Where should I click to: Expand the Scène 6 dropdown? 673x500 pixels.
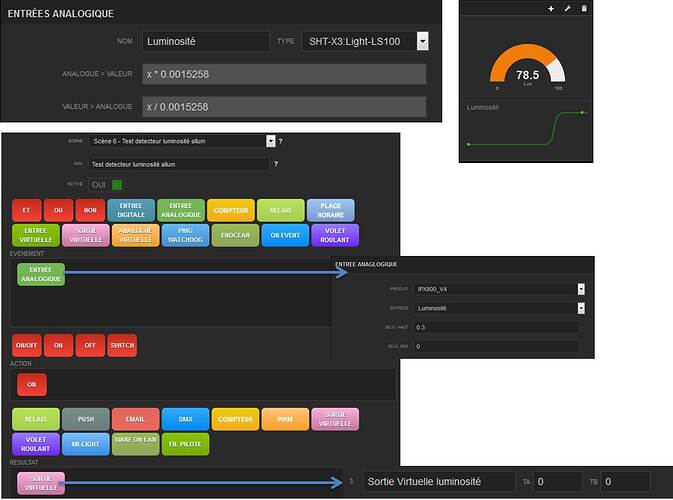pyautogui.click(x=181, y=142)
